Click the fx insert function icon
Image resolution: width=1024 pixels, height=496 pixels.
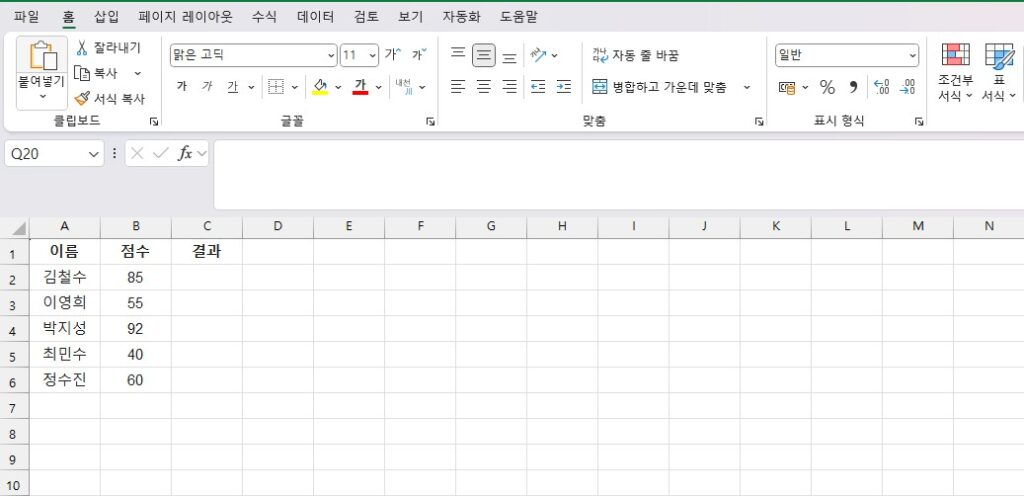click(x=185, y=153)
